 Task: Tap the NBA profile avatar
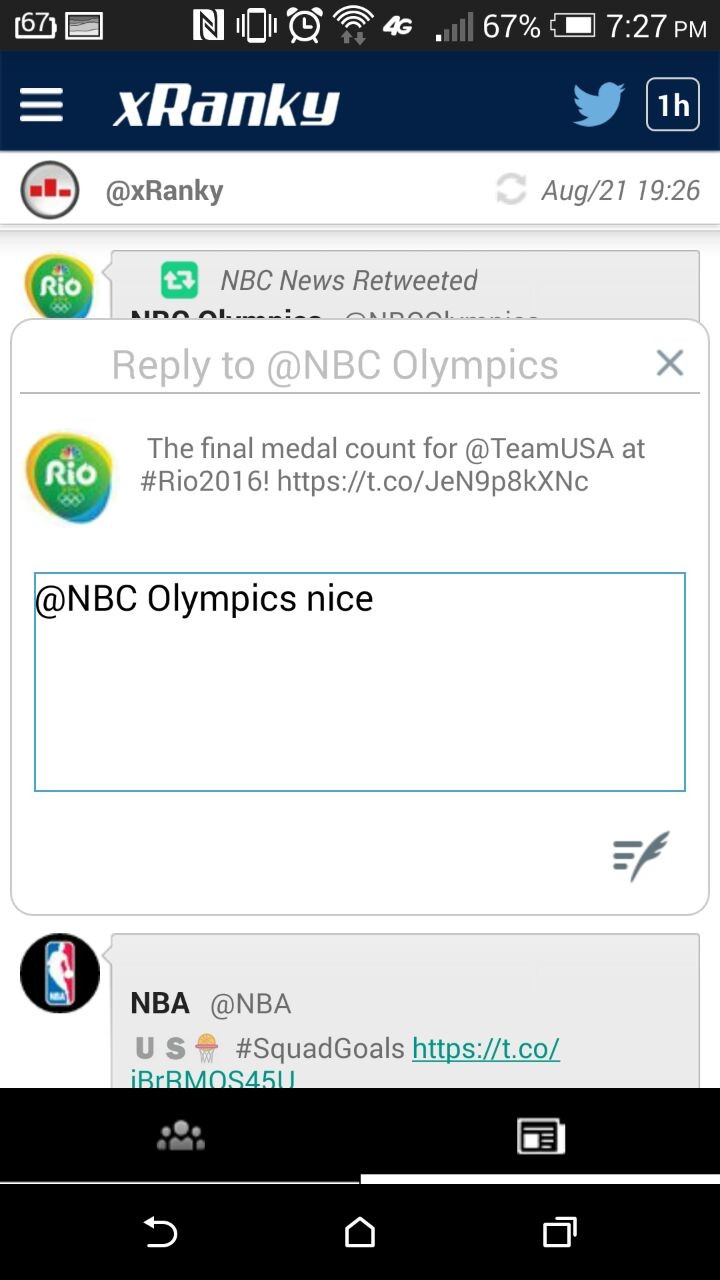click(60, 973)
